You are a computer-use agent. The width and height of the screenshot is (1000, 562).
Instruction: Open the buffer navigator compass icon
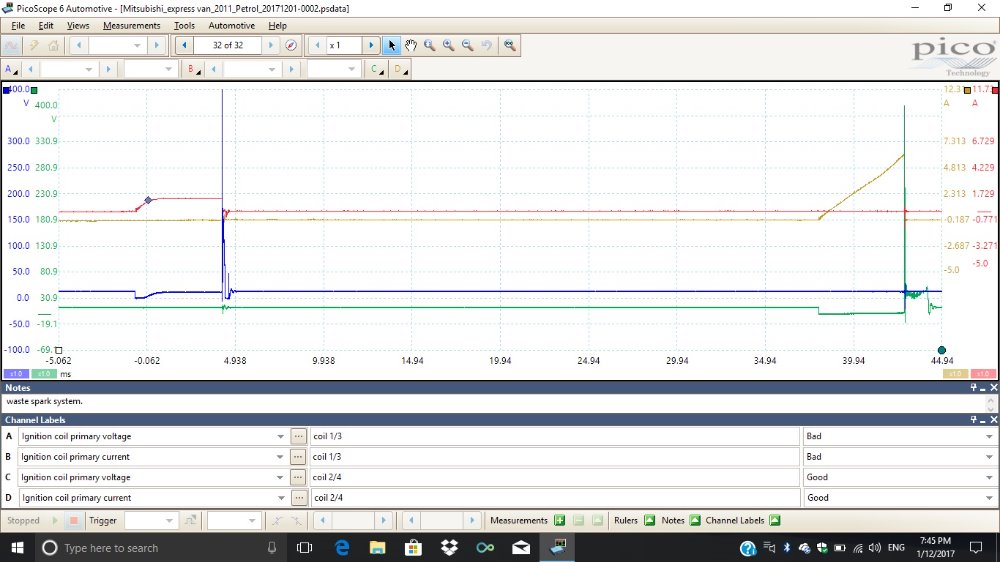[x=291, y=46]
